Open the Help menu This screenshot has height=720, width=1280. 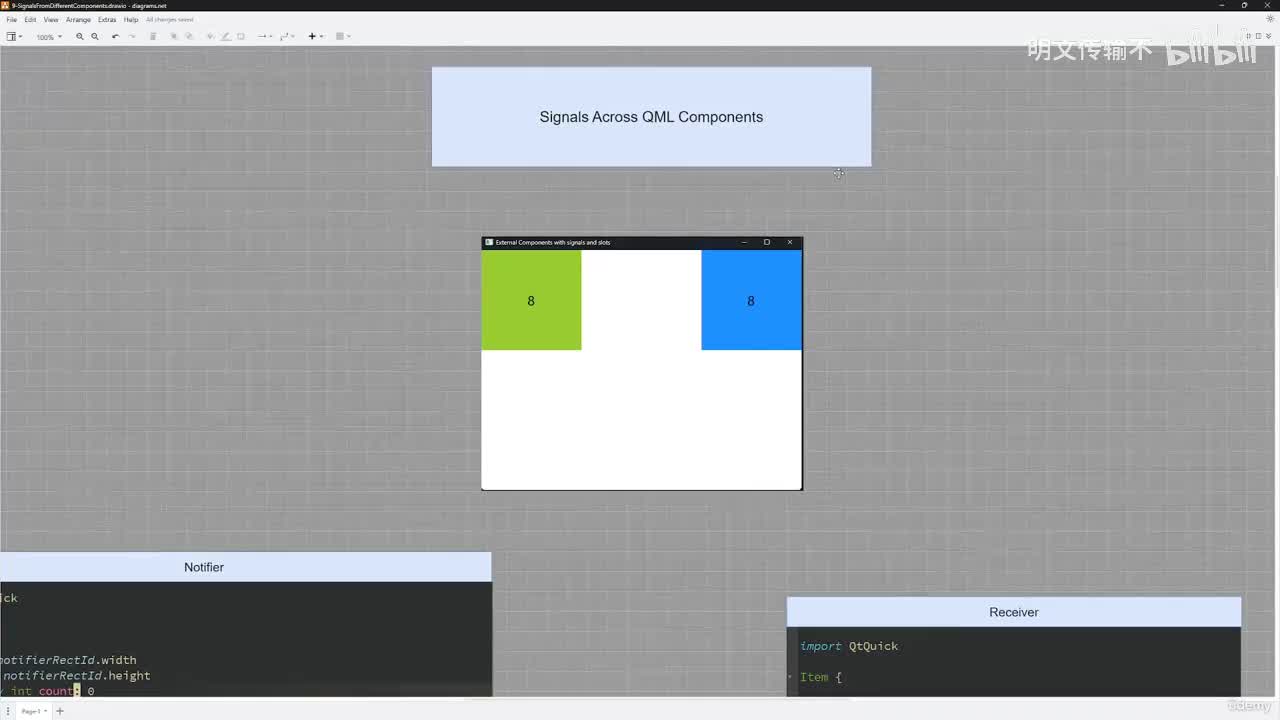click(131, 20)
